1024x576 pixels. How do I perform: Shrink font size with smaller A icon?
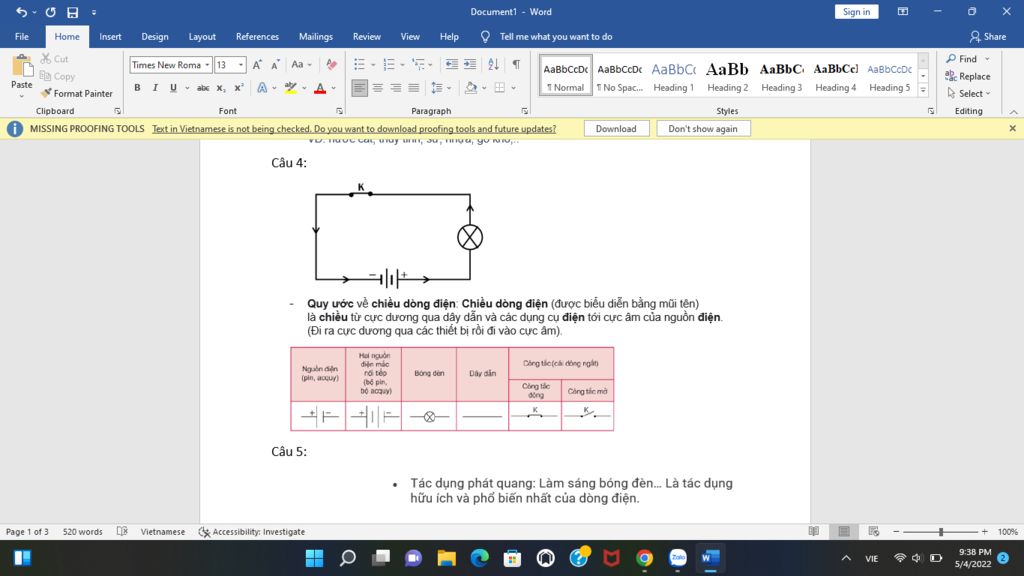coord(276,65)
